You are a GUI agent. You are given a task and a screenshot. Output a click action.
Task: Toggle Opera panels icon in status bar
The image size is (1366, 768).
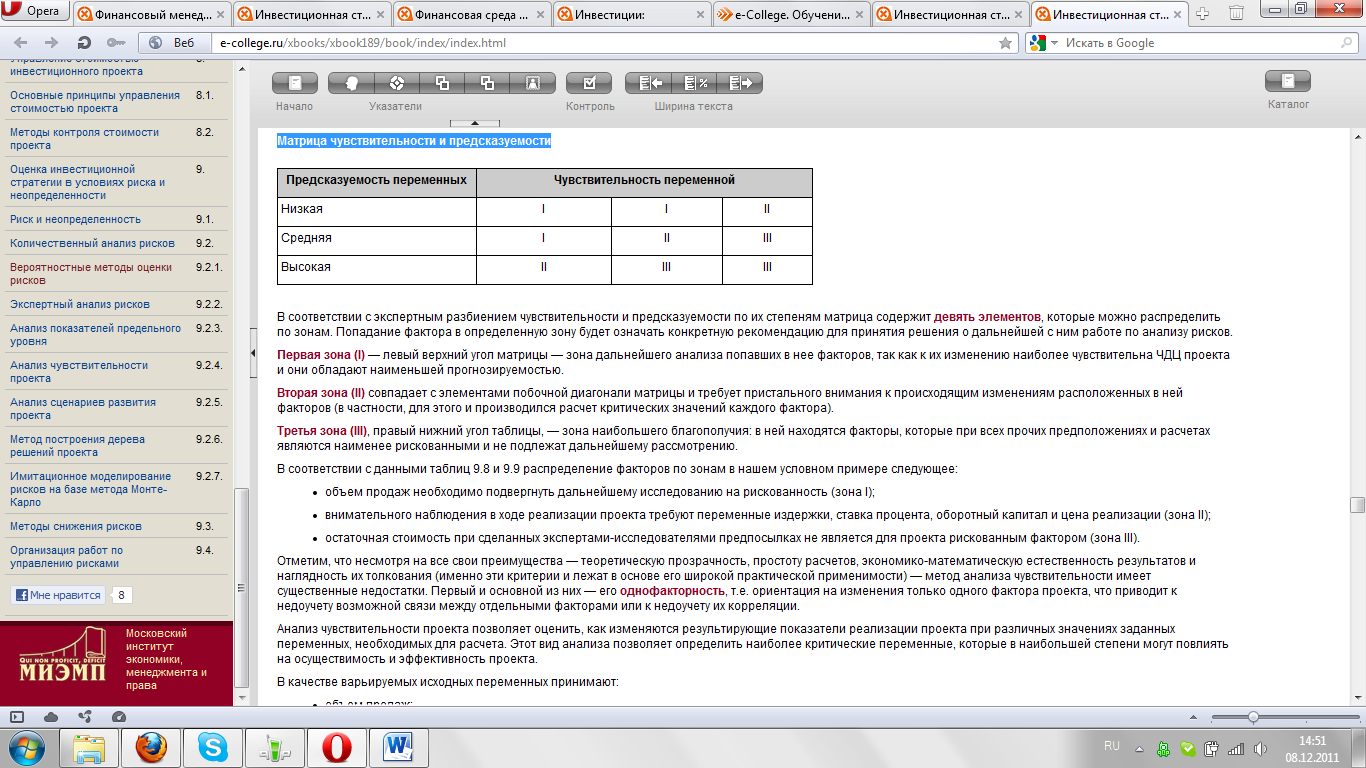click(x=17, y=717)
